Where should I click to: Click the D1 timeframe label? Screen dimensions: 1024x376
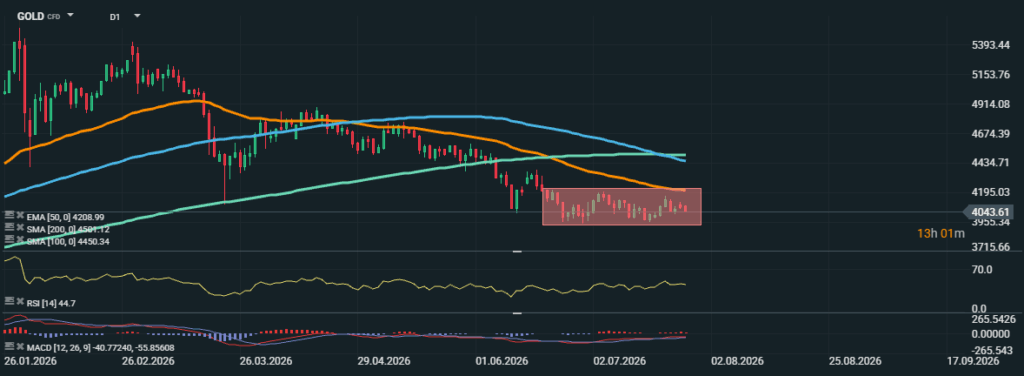(114, 16)
